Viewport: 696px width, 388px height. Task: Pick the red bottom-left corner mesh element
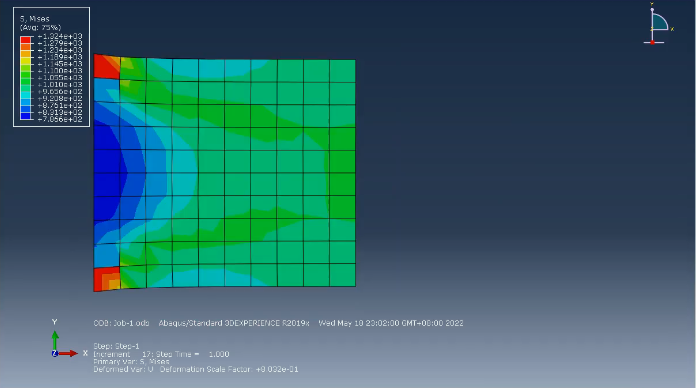pos(107,279)
